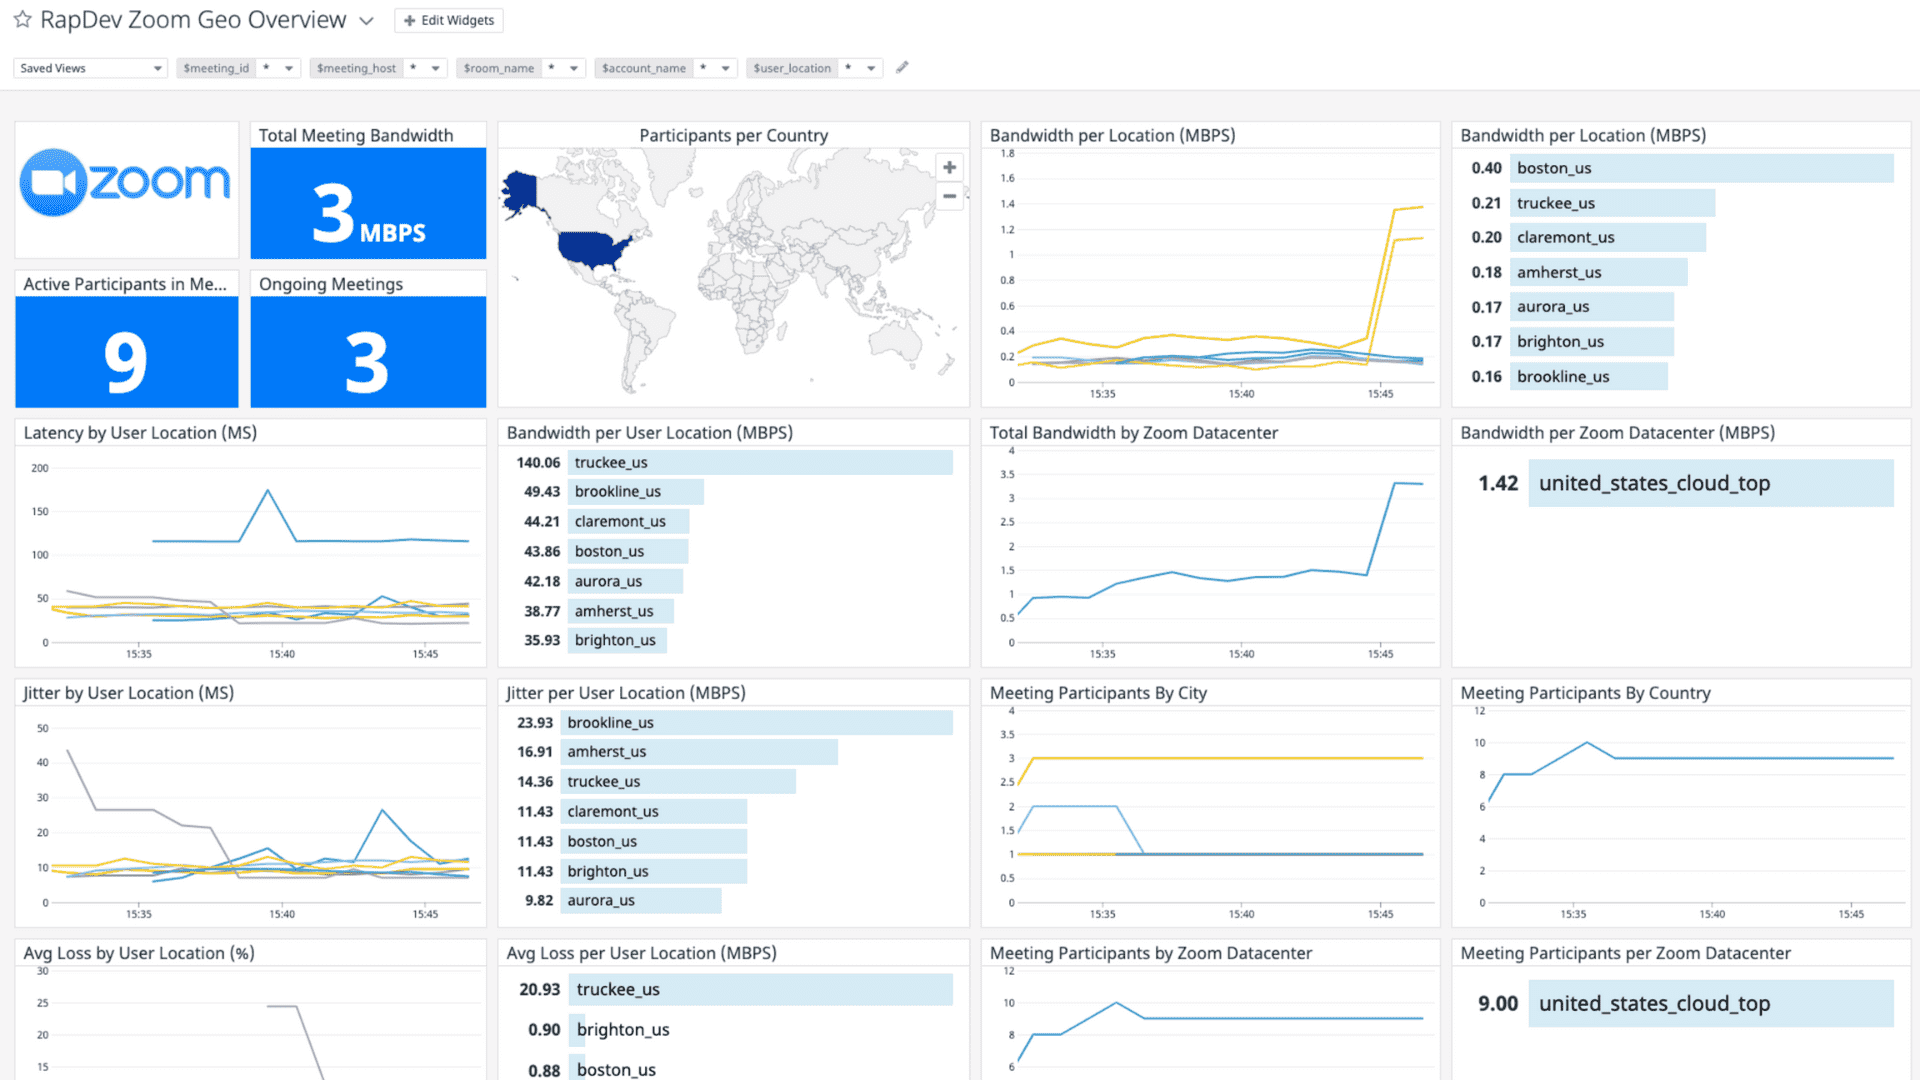Open the $account_name variable dropdown
The image size is (1920, 1080).
pyautogui.click(x=725, y=68)
